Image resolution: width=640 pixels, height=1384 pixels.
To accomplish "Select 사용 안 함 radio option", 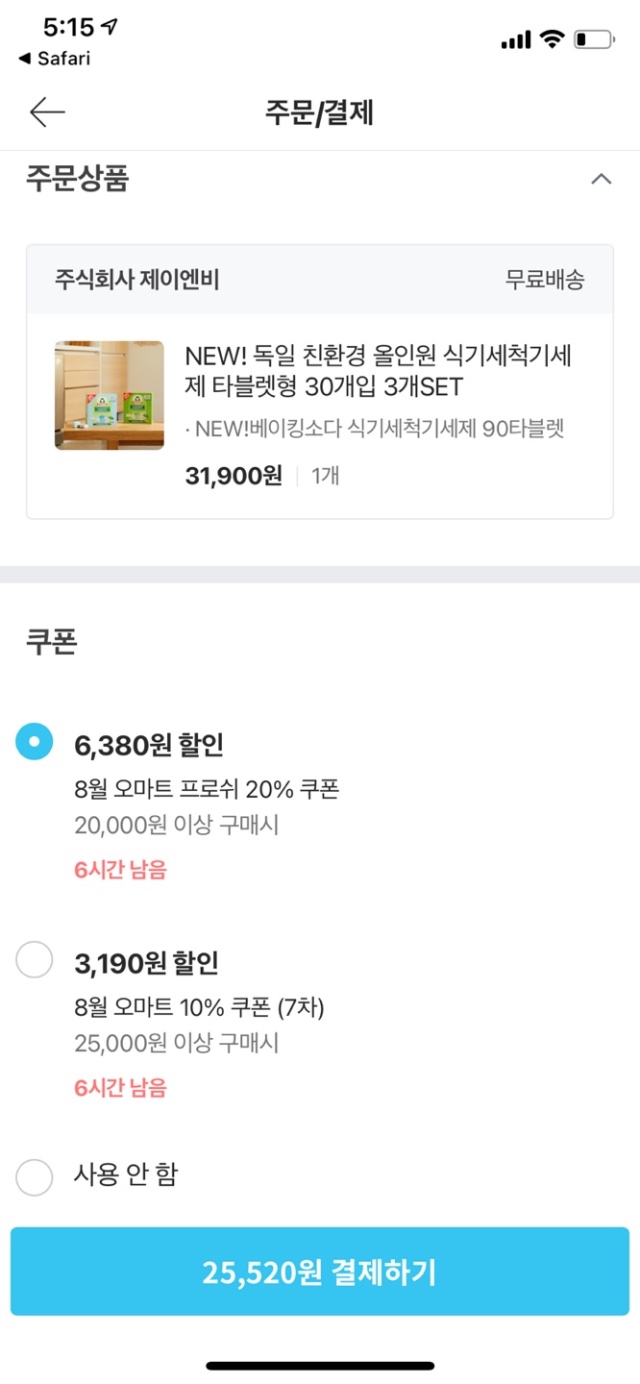I will [x=34, y=1176].
